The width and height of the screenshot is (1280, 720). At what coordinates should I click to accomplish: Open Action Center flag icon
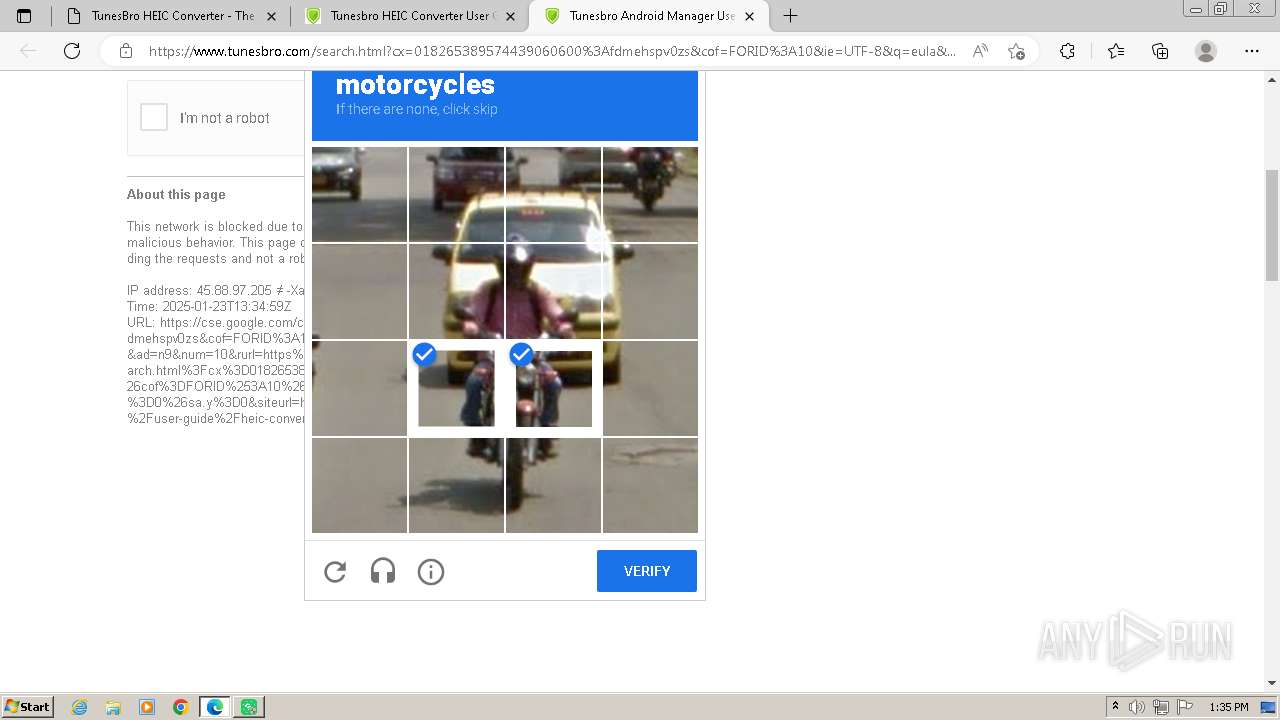point(1184,707)
